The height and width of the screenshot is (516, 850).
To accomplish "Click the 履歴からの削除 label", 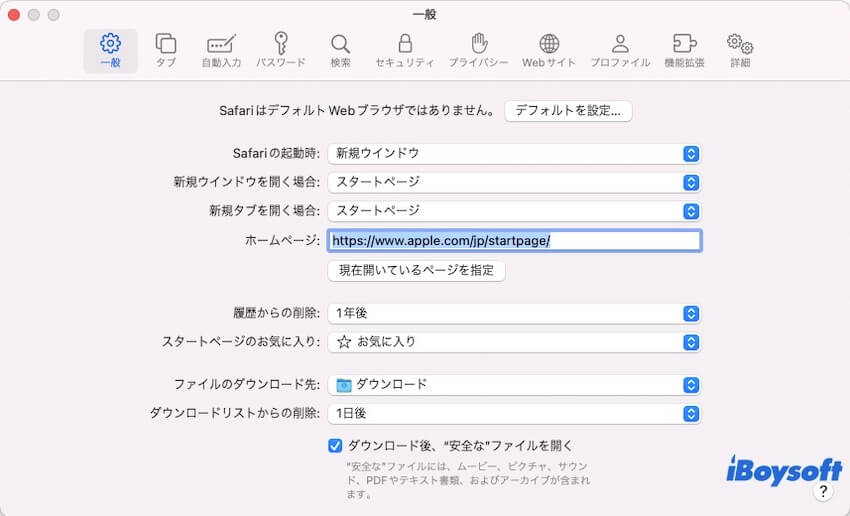I will pyautogui.click(x=276, y=313).
